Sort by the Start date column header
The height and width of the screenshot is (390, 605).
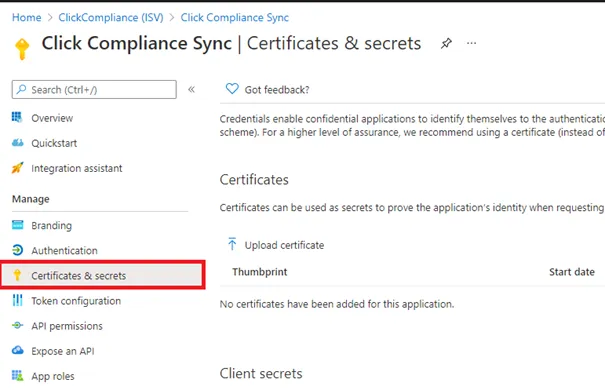tap(572, 272)
